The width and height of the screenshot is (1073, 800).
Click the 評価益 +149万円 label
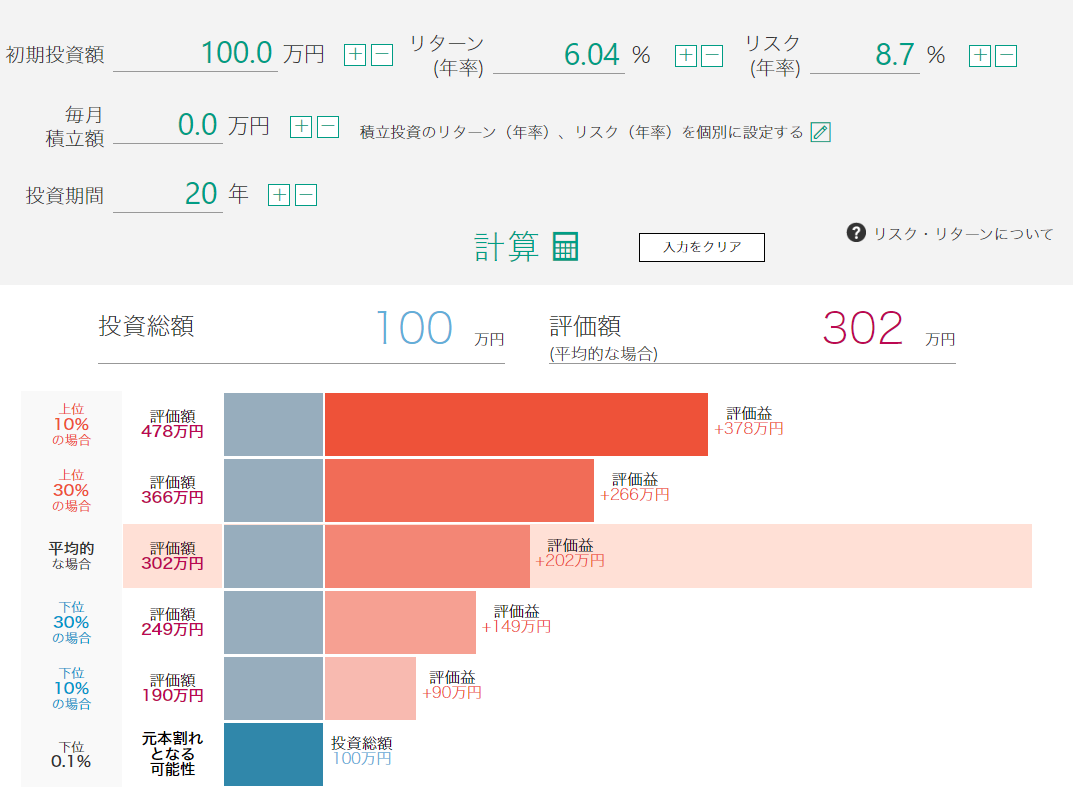516,619
